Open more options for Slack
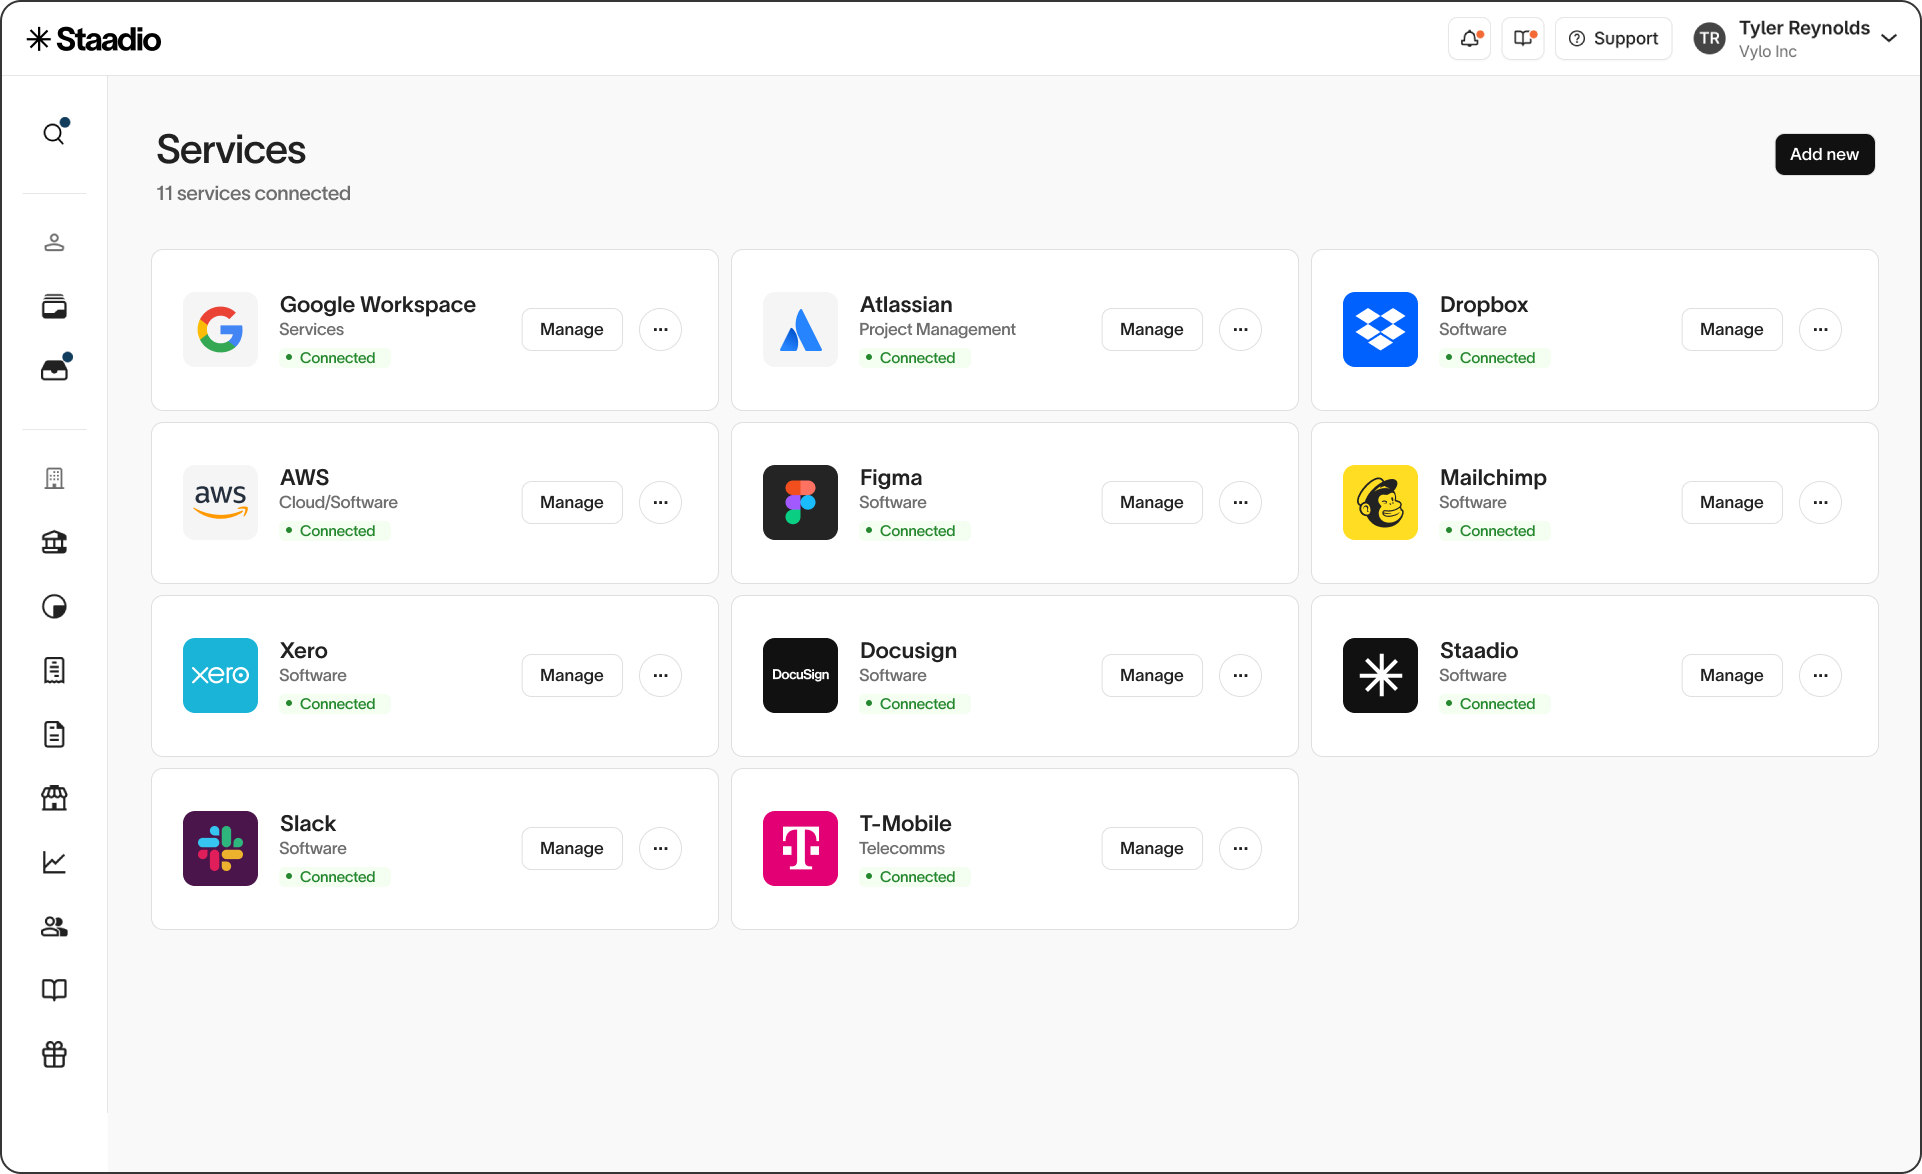This screenshot has width=1922, height=1174. tap(660, 849)
